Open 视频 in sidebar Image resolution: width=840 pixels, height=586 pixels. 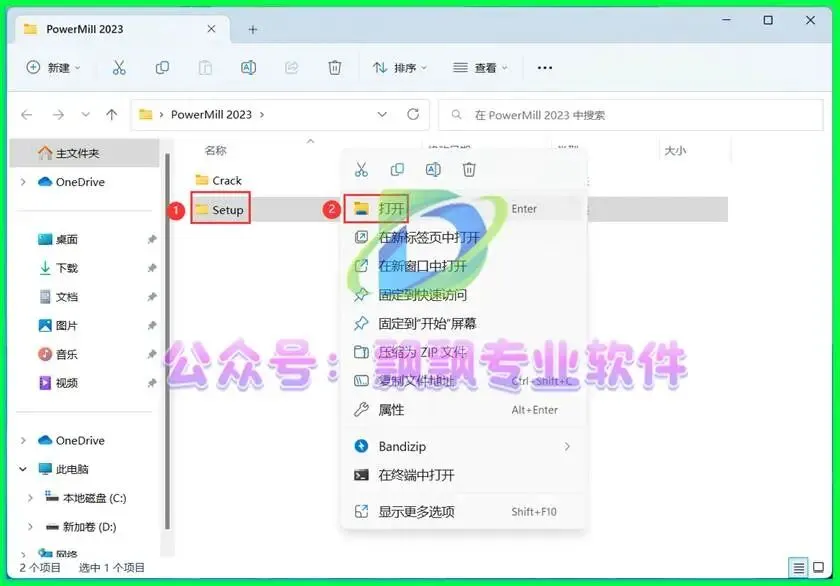[66, 383]
